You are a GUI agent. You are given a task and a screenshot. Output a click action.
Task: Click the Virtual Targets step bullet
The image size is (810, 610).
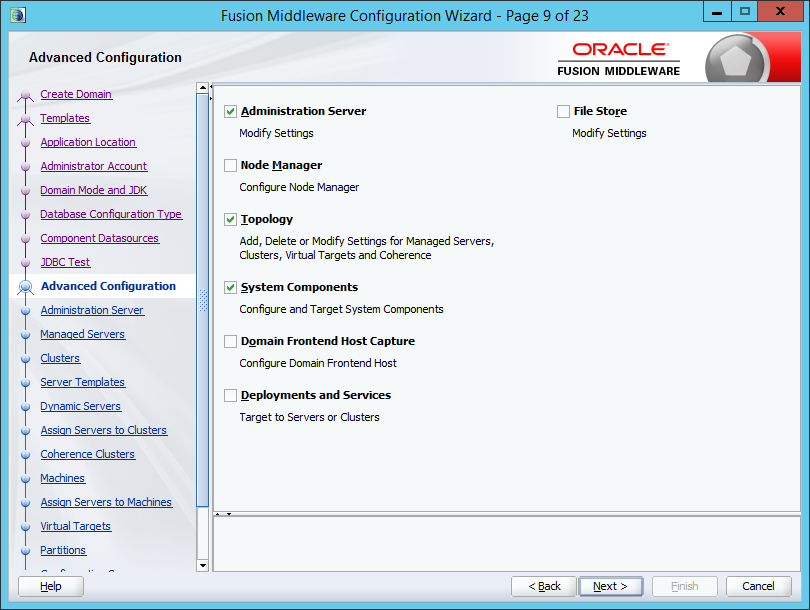[x=25, y=527]
